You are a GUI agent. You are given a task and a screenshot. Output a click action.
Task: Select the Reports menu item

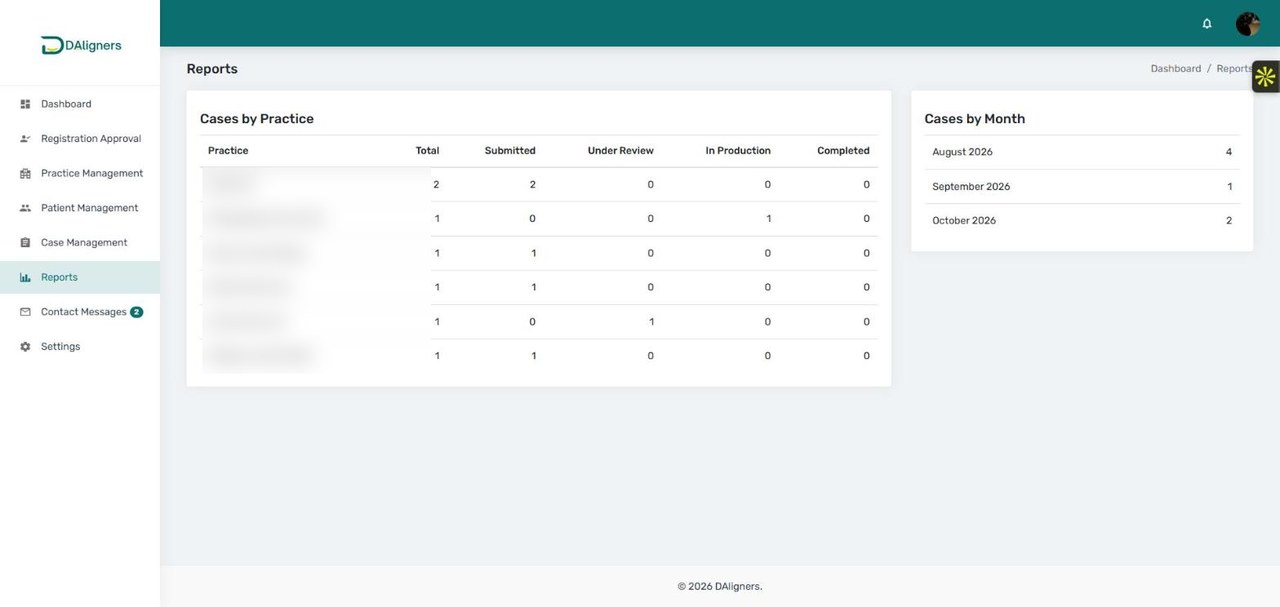pyautogui.click(x=80, y=277)
